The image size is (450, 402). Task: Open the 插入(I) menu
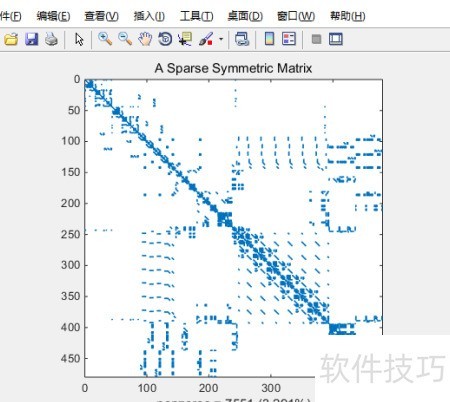click(149, 16)
